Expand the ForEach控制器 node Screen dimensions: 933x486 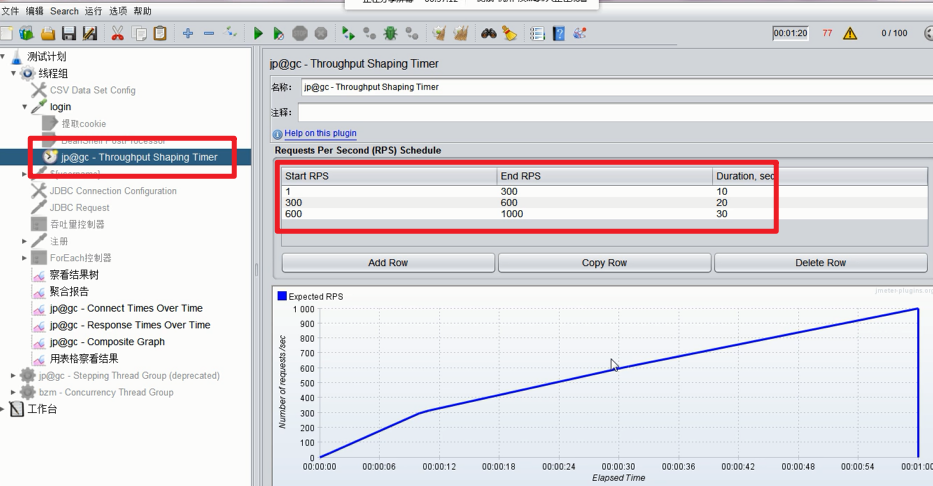coord(24,258)
